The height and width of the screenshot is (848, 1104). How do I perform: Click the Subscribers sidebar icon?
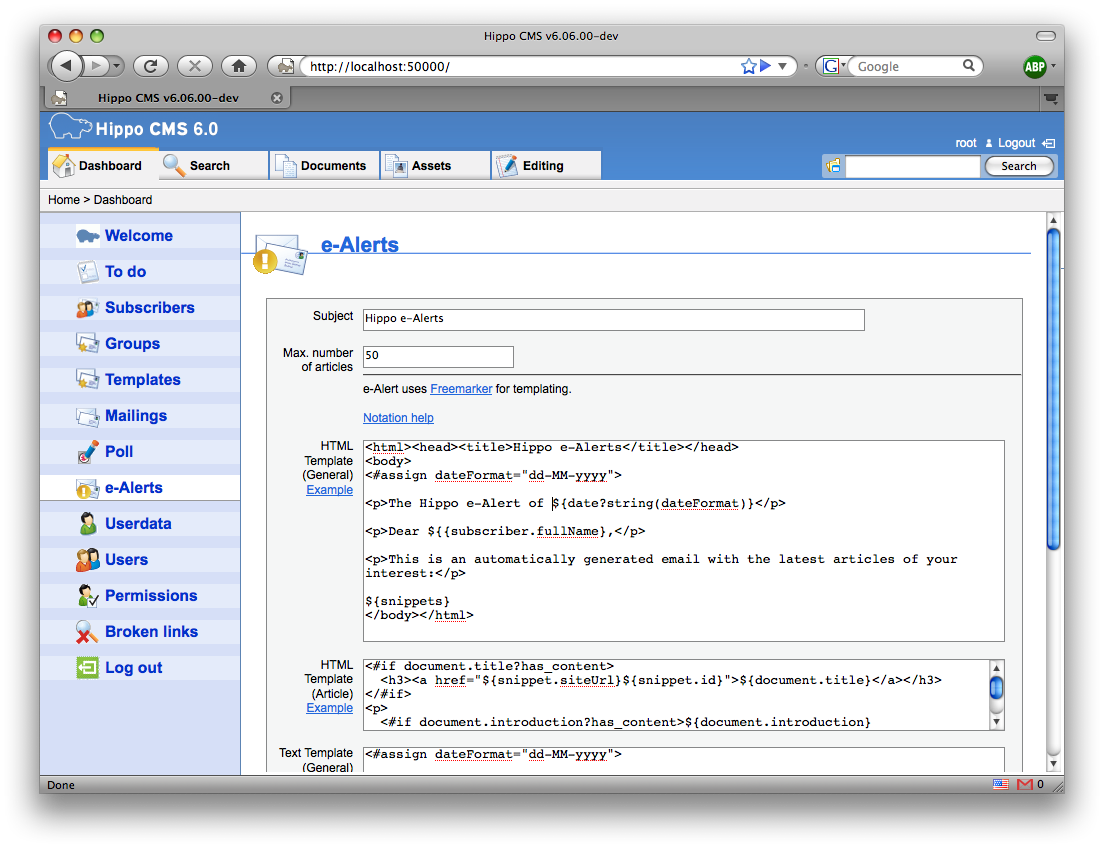coord(88,308)
